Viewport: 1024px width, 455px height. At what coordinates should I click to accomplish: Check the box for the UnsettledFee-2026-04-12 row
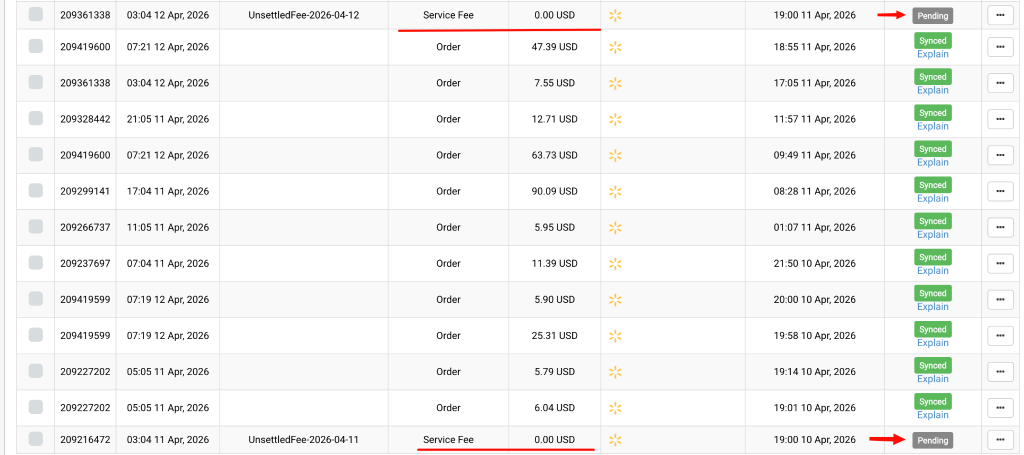click(x=36, y=15)
